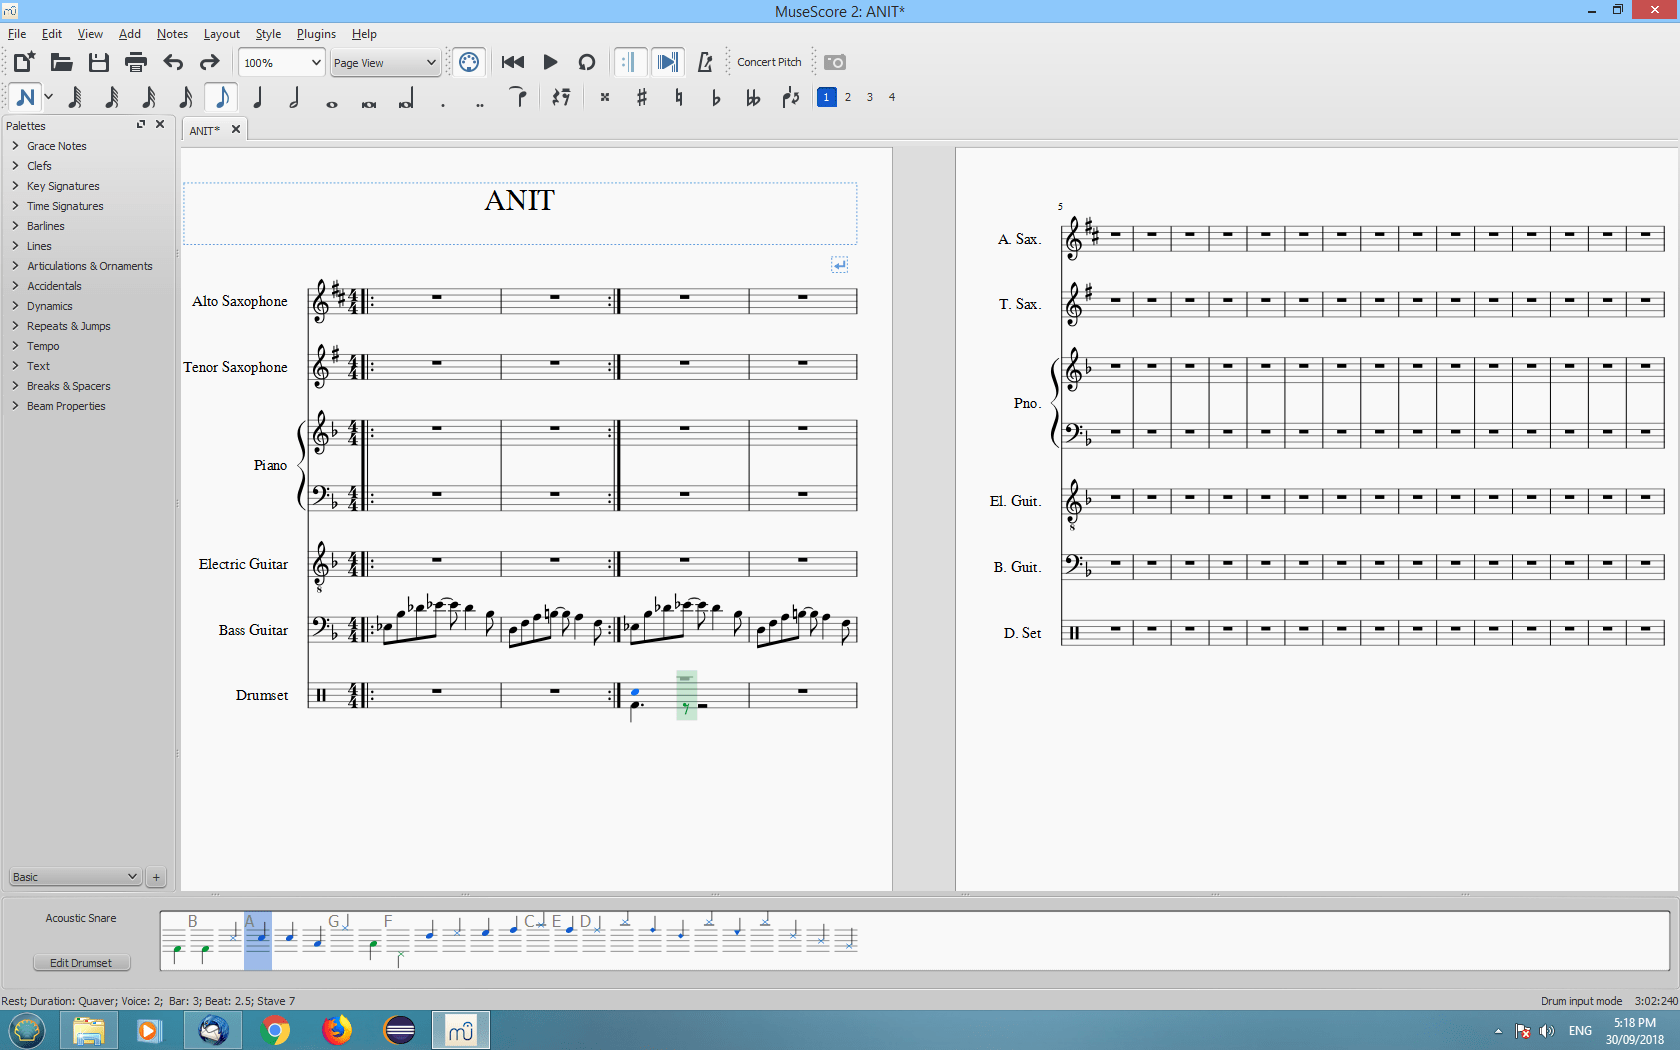Viewport: 1680px width, 1050px height.
Task: Launch Firefox from the taskbar
Action: coord(337,1029)
